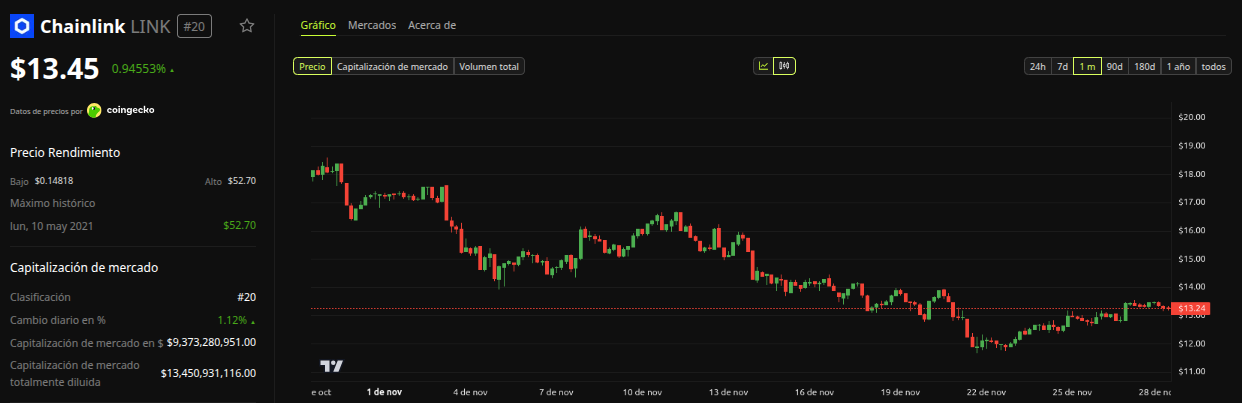Image resolution: width=1242 pixels, height=403 pixels.
Task: Click the Precio Rendimiento heading
Action: pyautogui.click(x=65, y=153)
